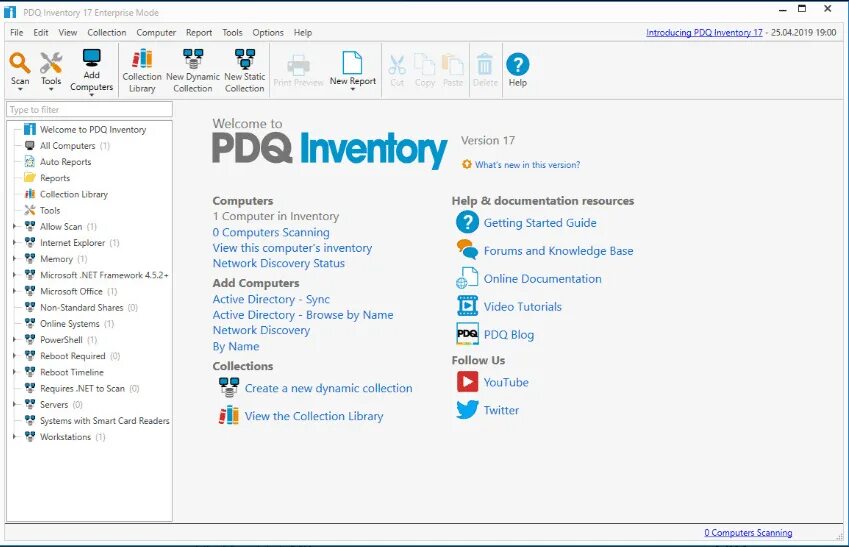Open the File menu
The width and height of the screenshot is (849, 547).
click(17, 32)
